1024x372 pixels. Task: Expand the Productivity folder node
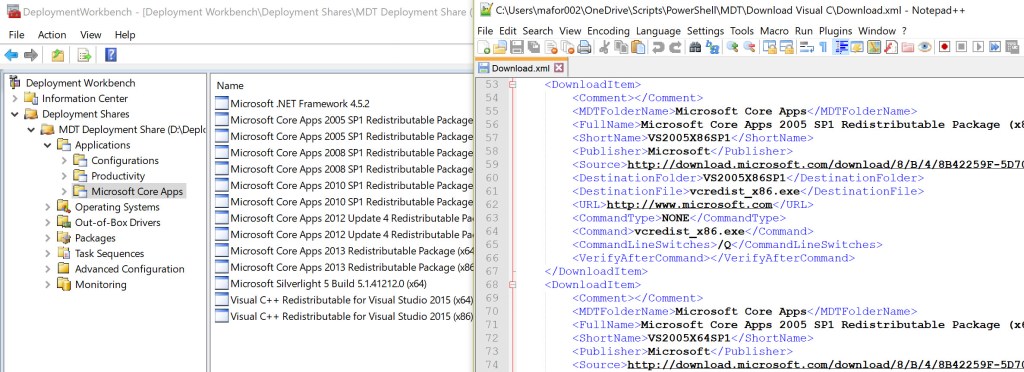[64, 176]
